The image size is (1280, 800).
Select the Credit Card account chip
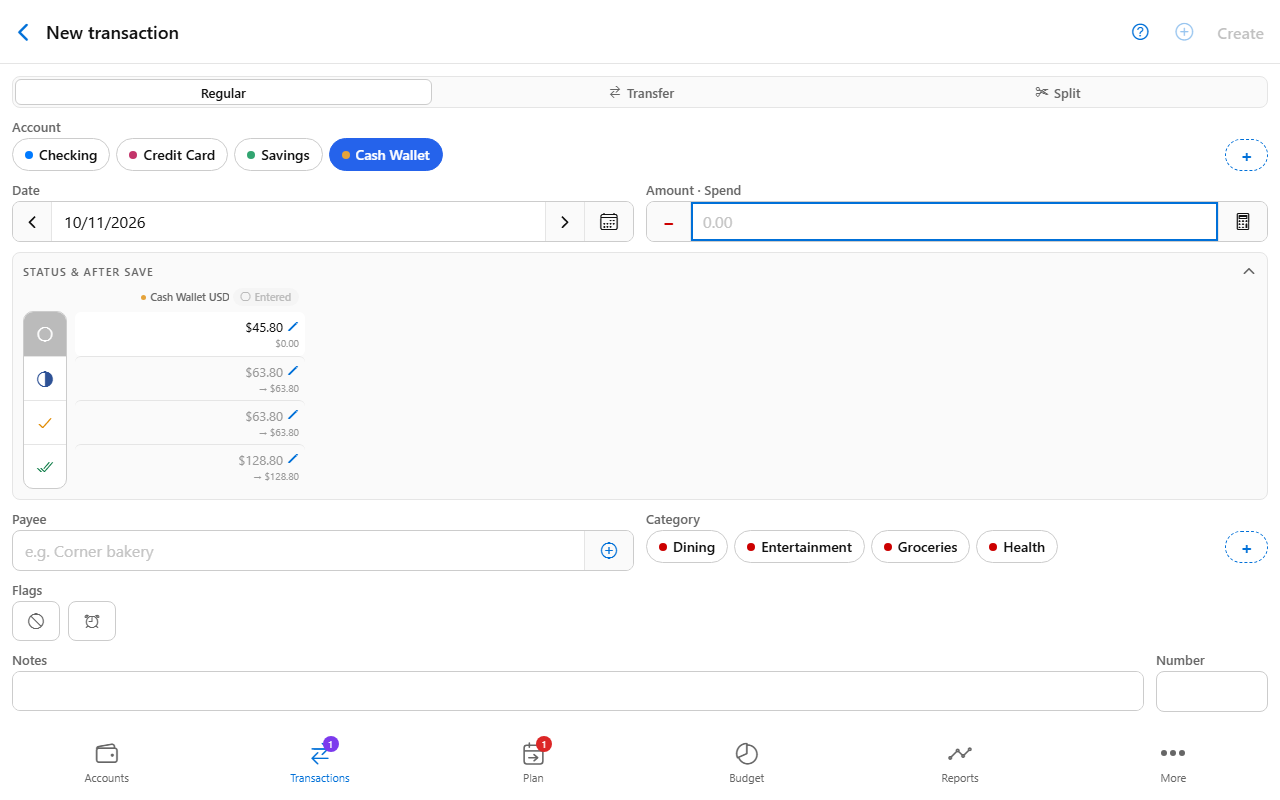[x=172, y=155]
